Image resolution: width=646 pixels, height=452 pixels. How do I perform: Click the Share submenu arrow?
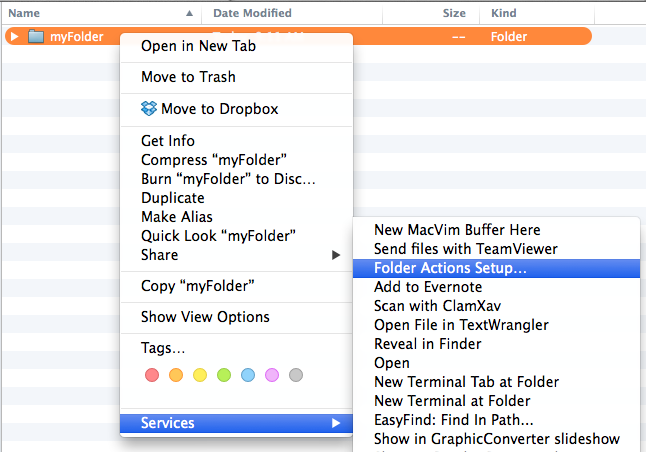click(336, 255)
